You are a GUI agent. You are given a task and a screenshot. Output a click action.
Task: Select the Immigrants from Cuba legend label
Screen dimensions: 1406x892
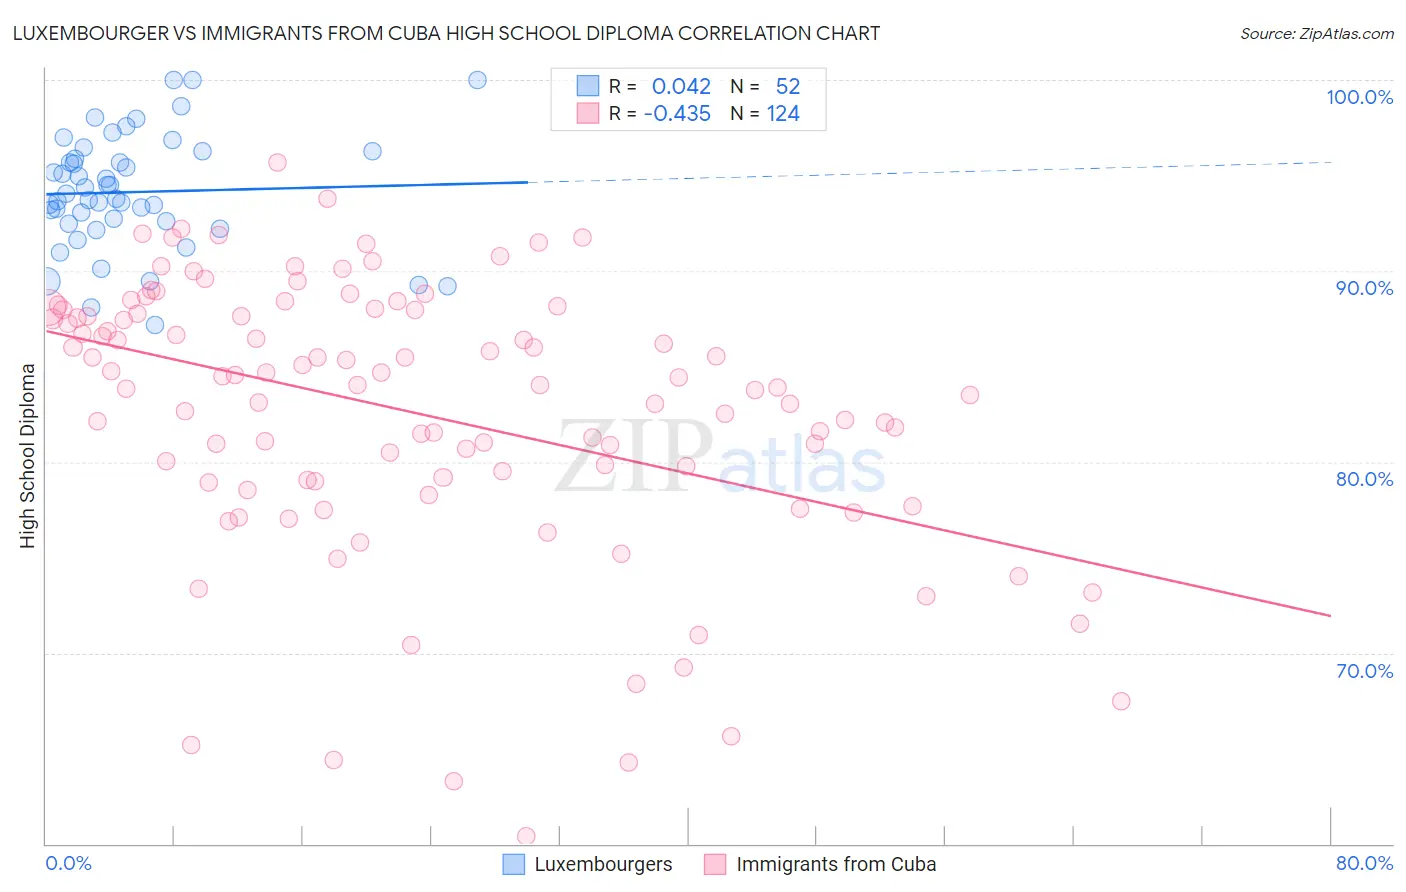pos(836,864)
